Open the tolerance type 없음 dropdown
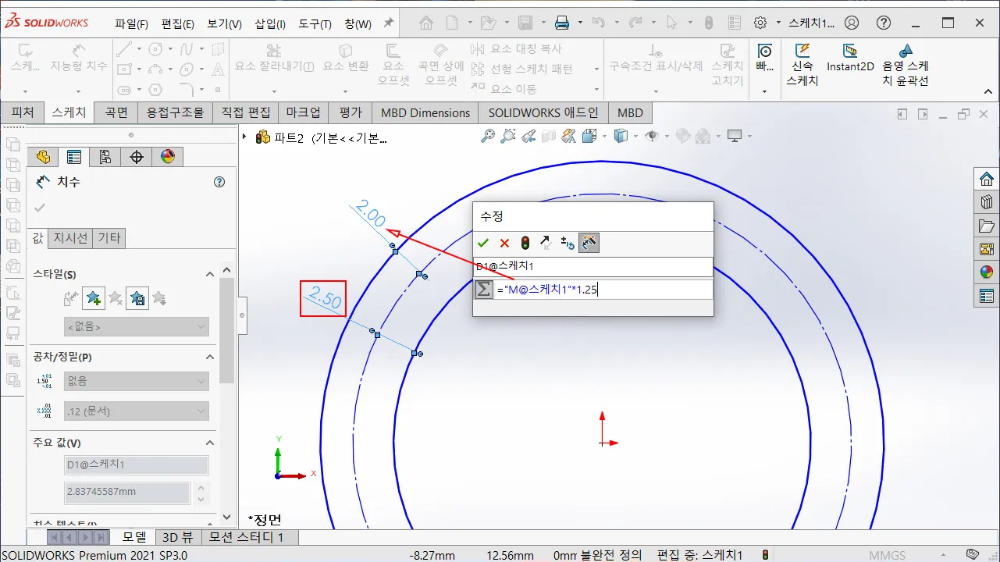Image resolution: width=1000 pixels, height=562 pixels. tap(136, 381)
